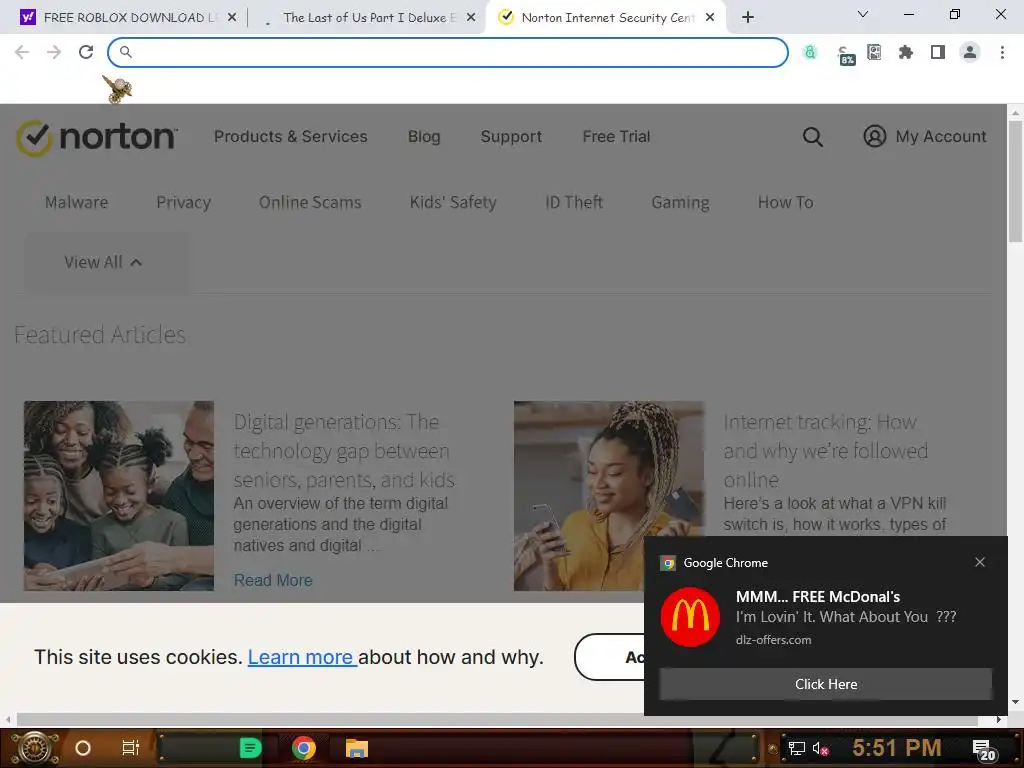Focus the Chrome address bar

[448, 52]
